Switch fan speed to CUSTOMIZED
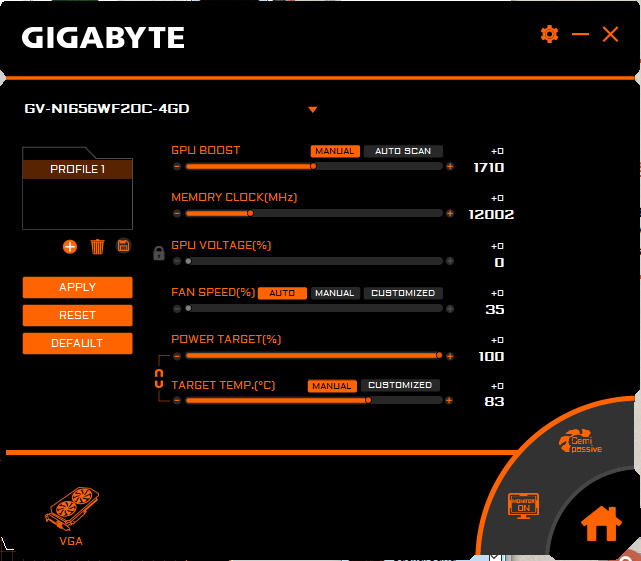Screen dimensions: 641x561 pyautogui.click(x=402, y=293)
